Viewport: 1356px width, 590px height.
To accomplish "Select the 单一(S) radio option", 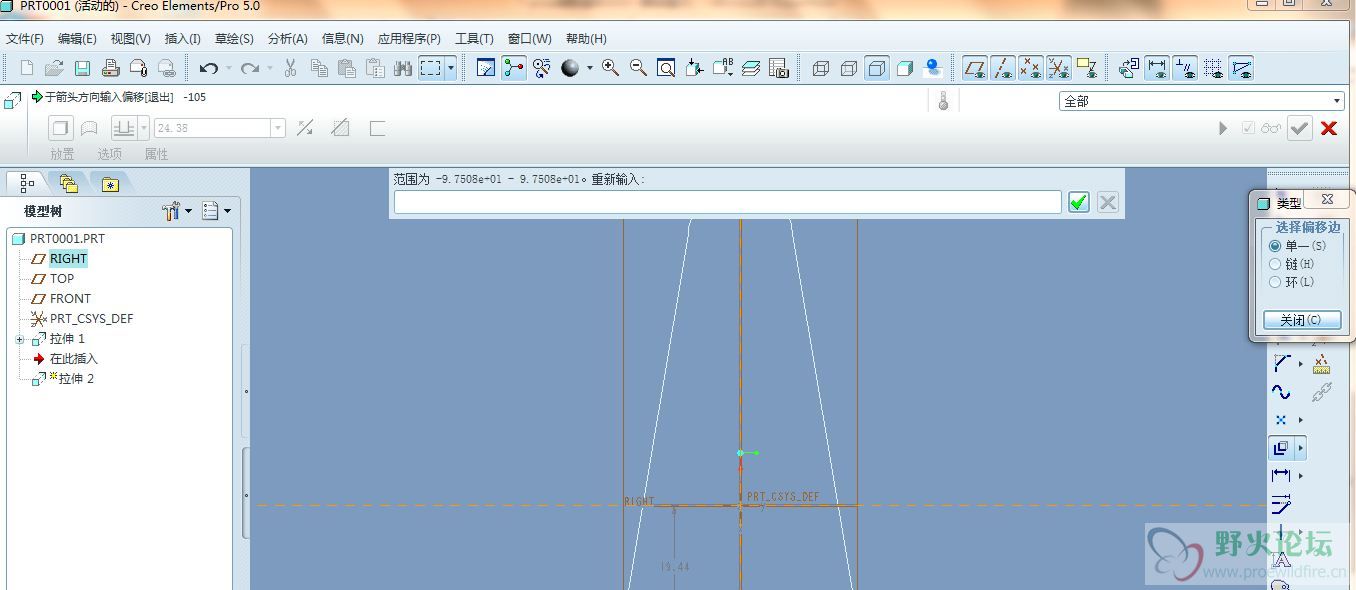I will tap(1275, 246).
